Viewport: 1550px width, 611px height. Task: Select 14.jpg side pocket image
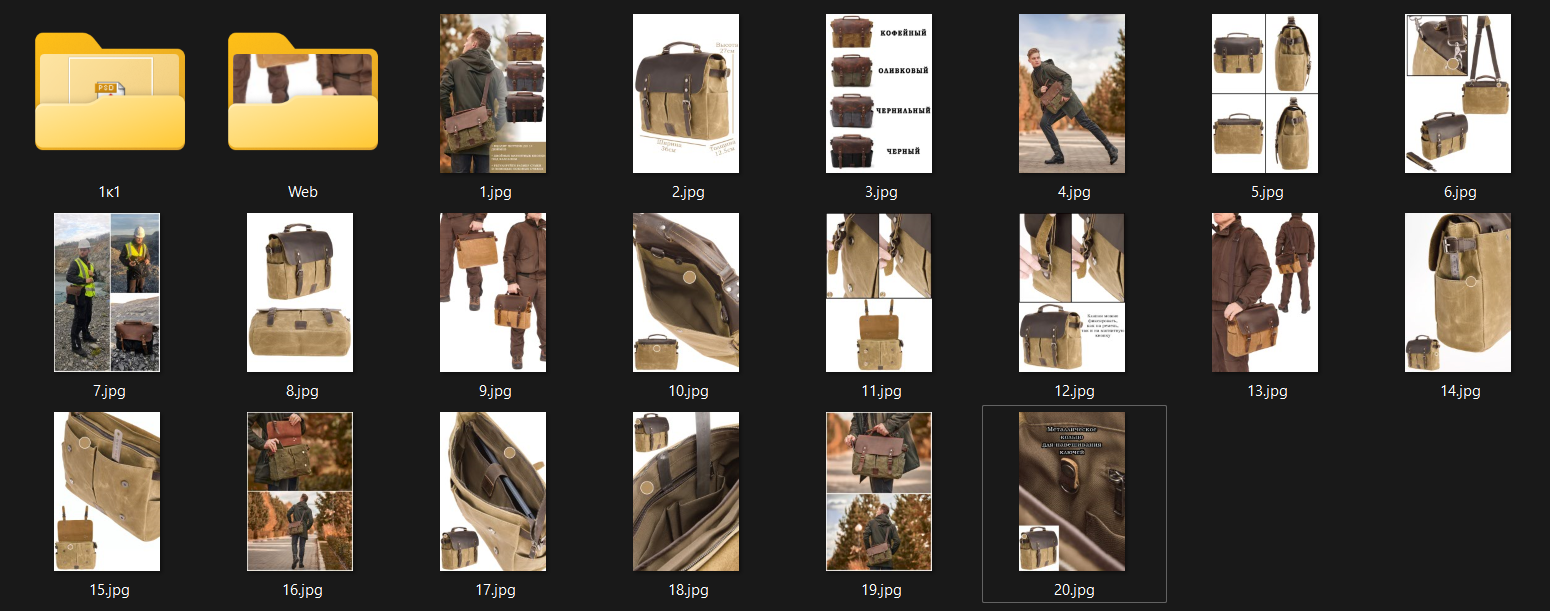coord(1458,292)
